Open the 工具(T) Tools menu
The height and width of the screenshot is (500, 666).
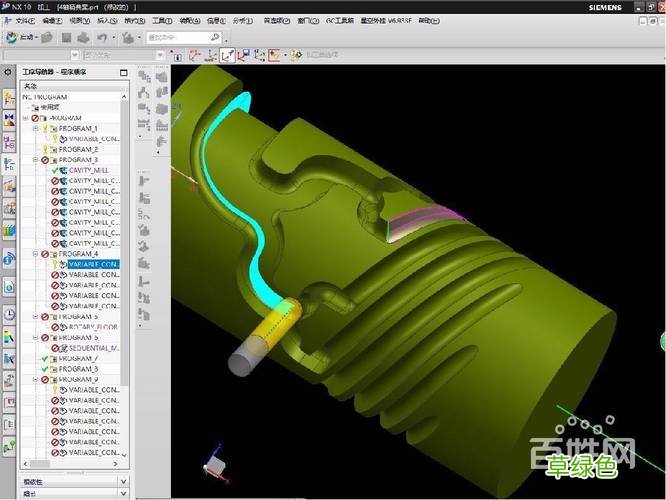(x=162, y=21)
